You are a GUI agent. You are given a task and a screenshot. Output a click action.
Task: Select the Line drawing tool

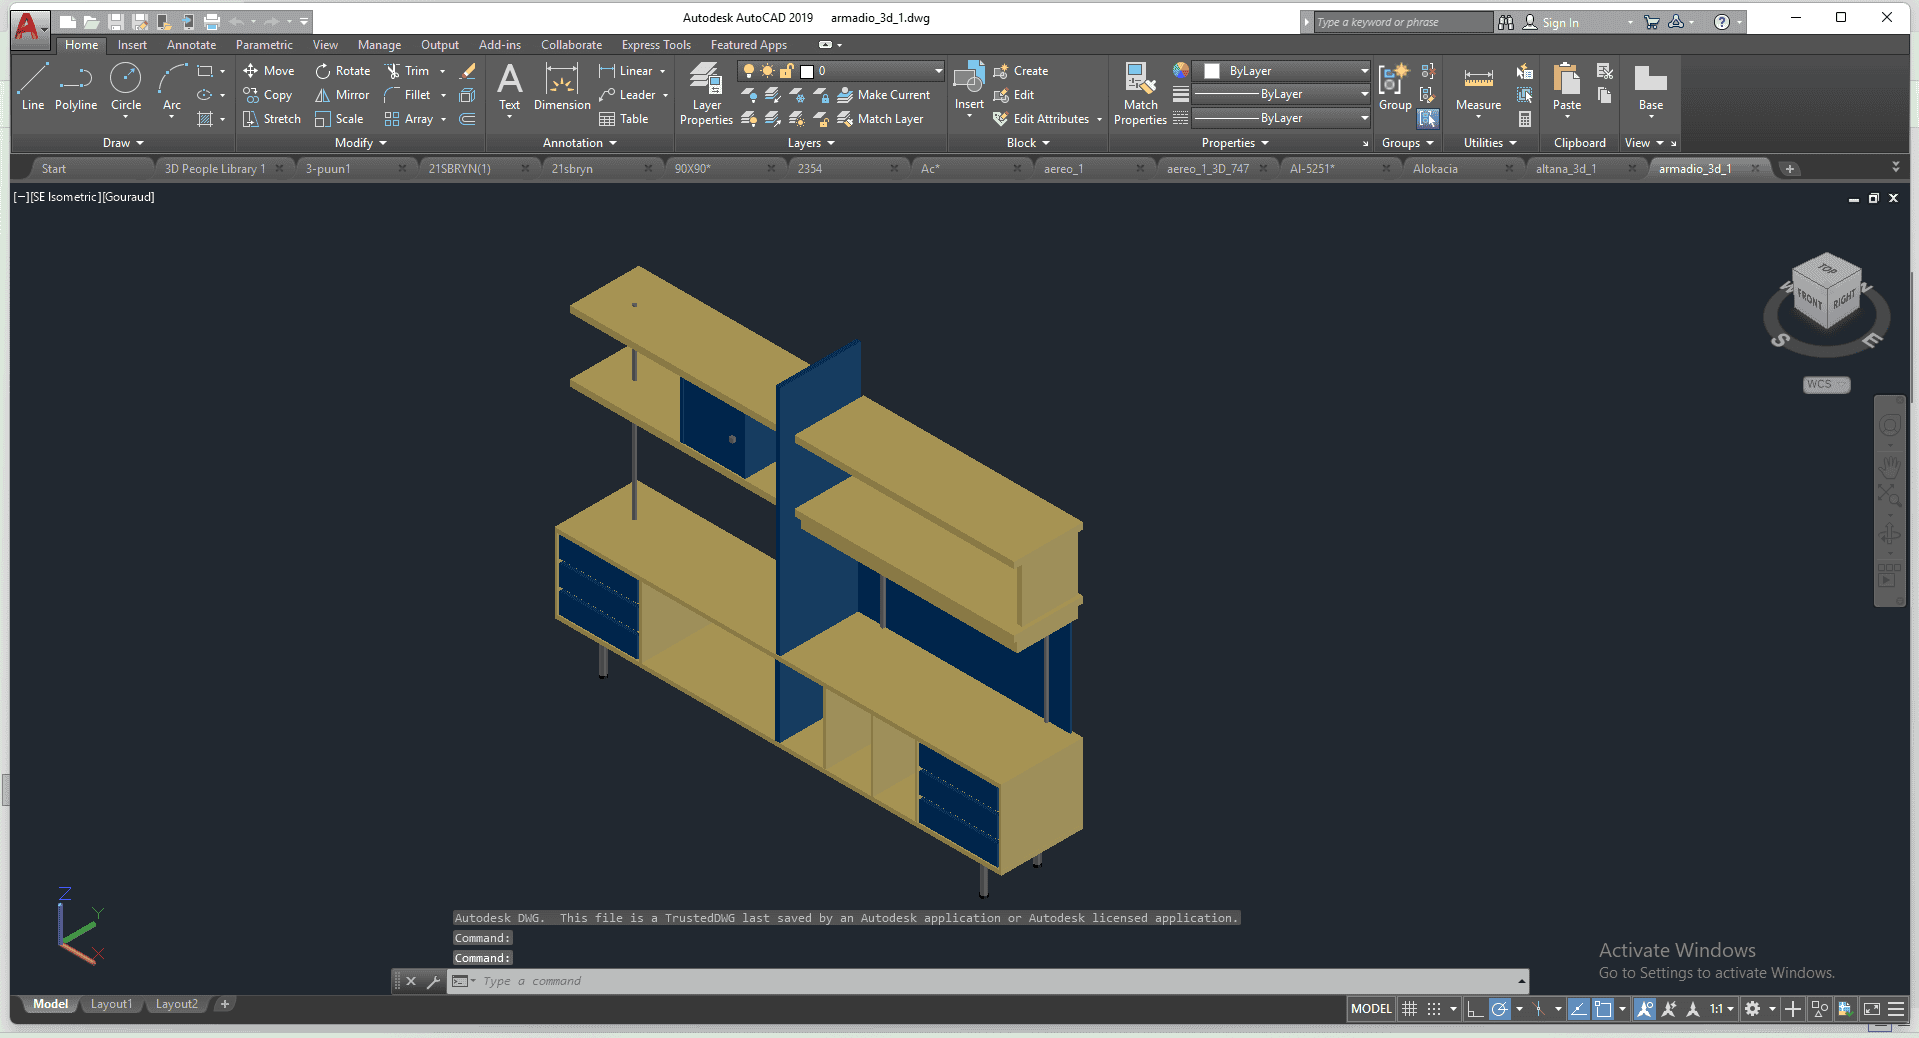[32, 86]
